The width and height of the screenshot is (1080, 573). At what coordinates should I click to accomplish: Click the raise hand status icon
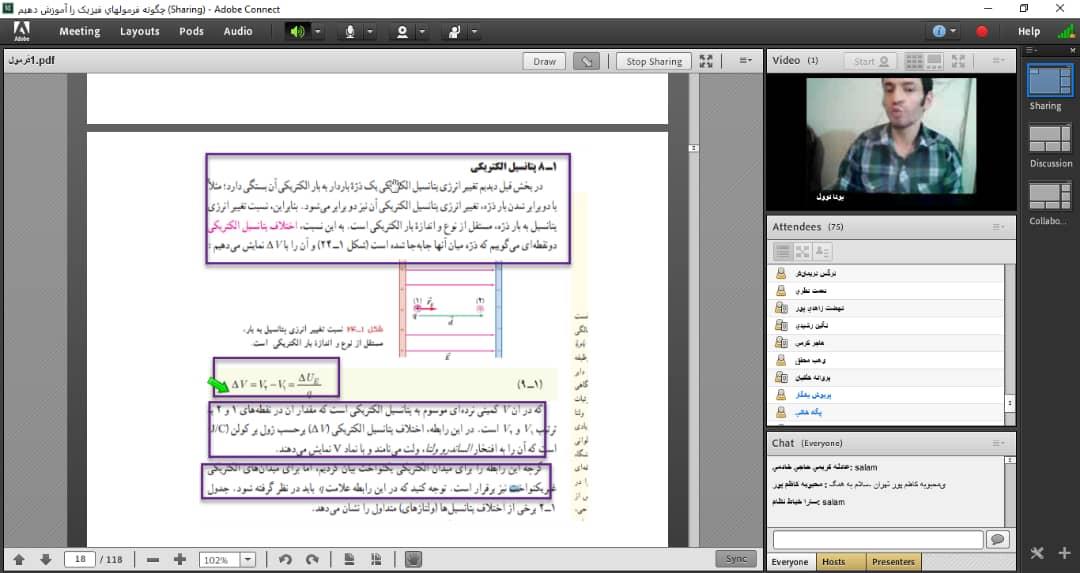point(454,31)
